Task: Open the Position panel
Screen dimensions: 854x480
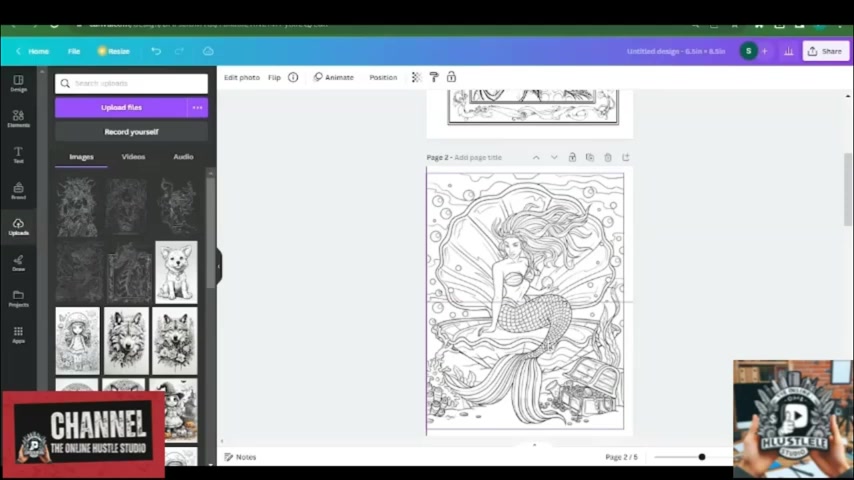Action: coord(383,77)
